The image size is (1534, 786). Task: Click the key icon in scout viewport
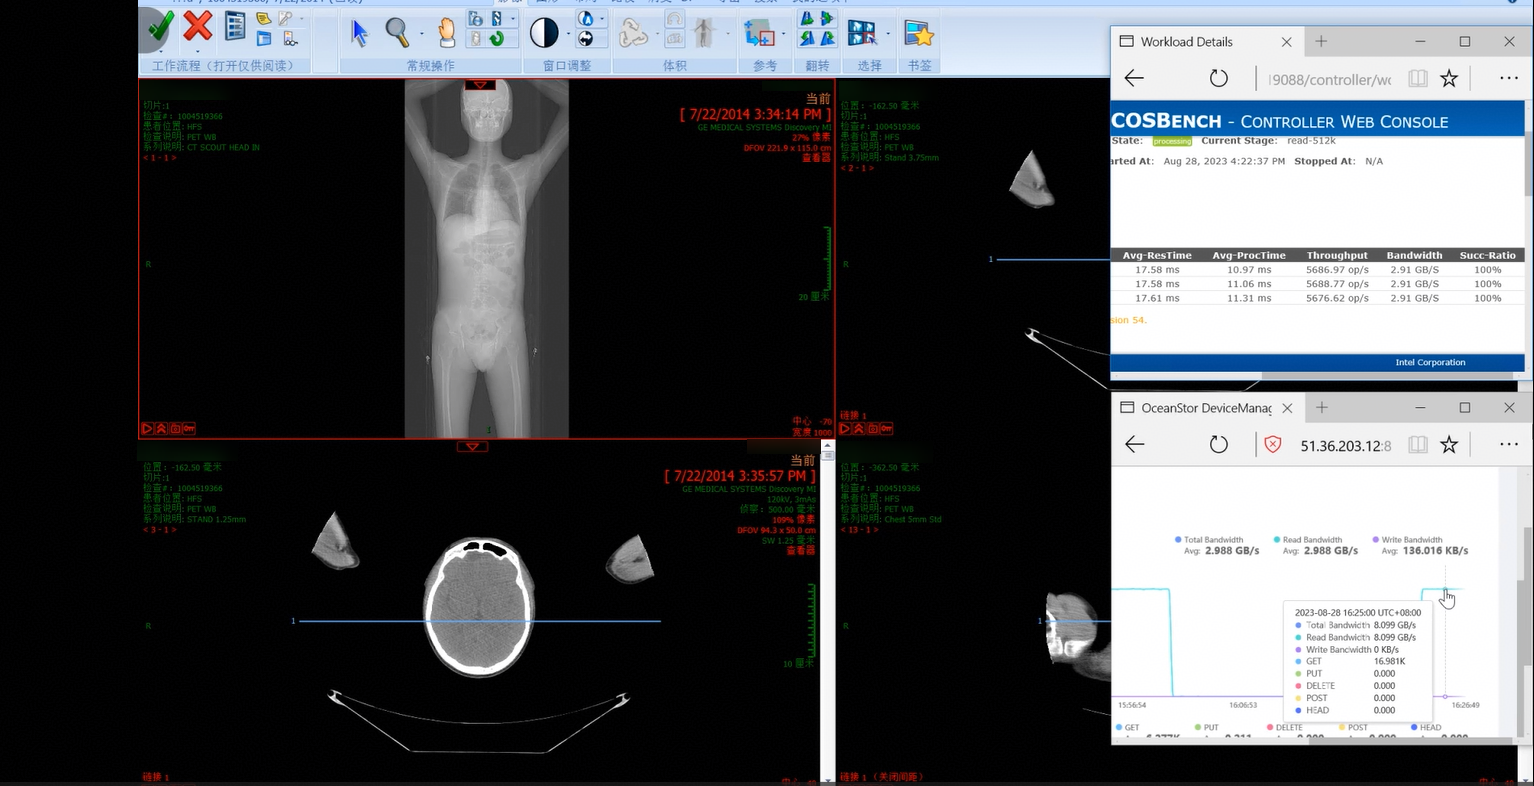point(189,428)
